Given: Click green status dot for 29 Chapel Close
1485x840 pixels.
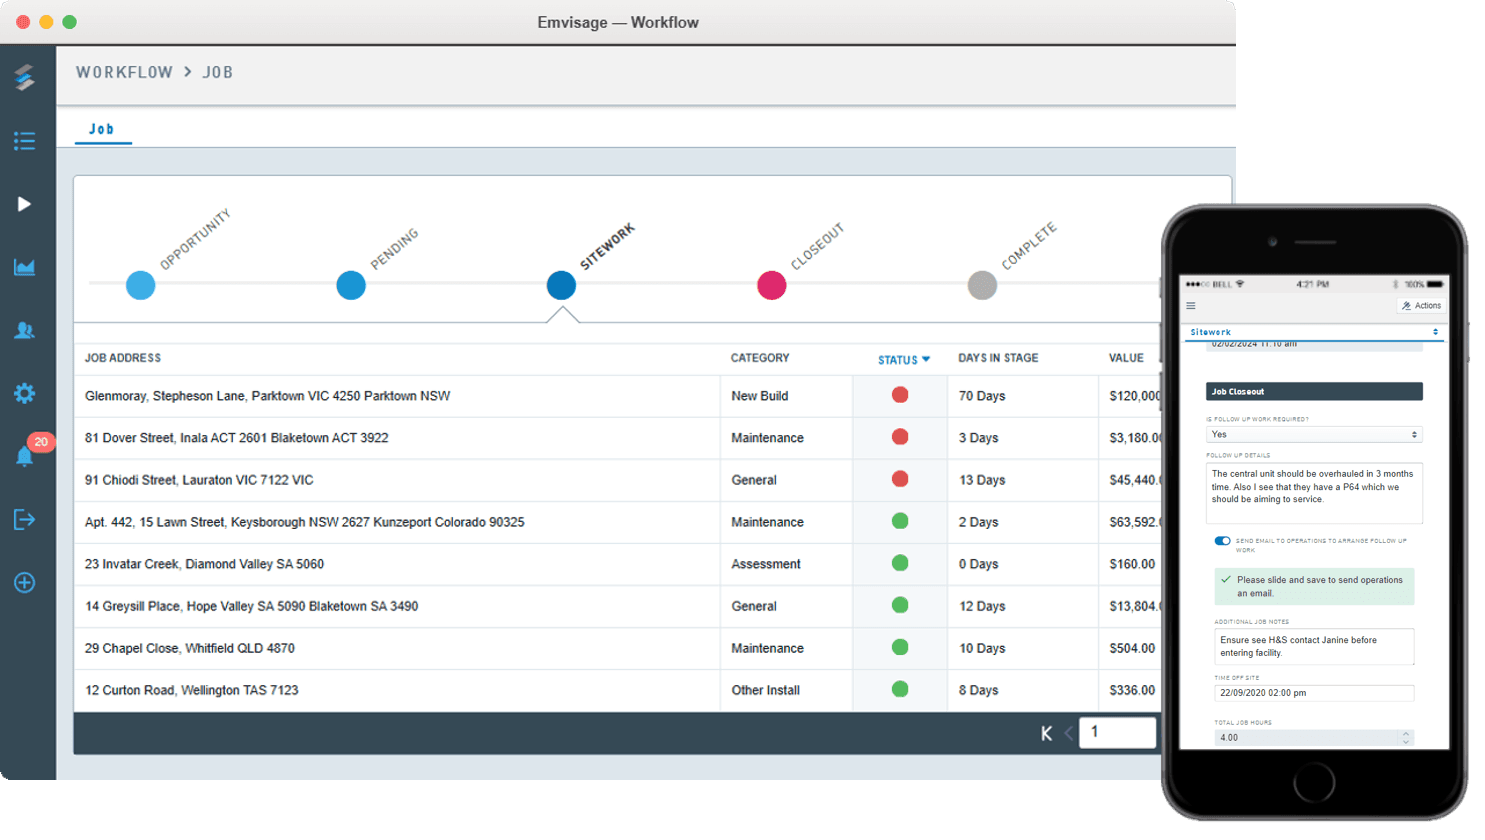Looking at the screenshot, I should (x=900, y=647).
